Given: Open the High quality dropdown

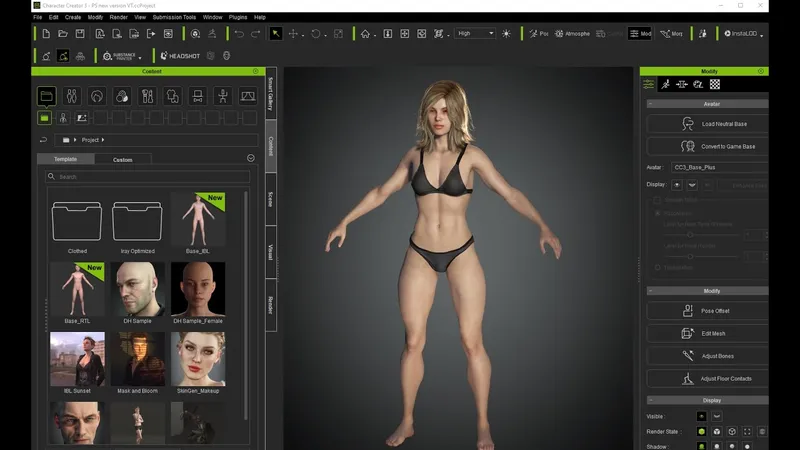Looking at the screenshot, I should pyautogui.click(x=475, y=34).
